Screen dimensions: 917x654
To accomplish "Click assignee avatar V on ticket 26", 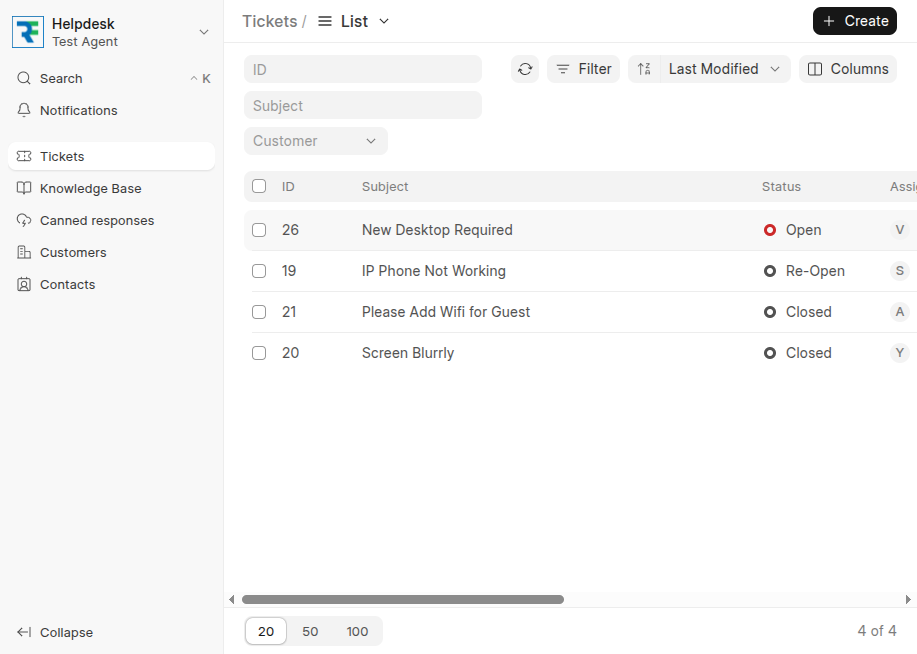I will tap(899, 230).
